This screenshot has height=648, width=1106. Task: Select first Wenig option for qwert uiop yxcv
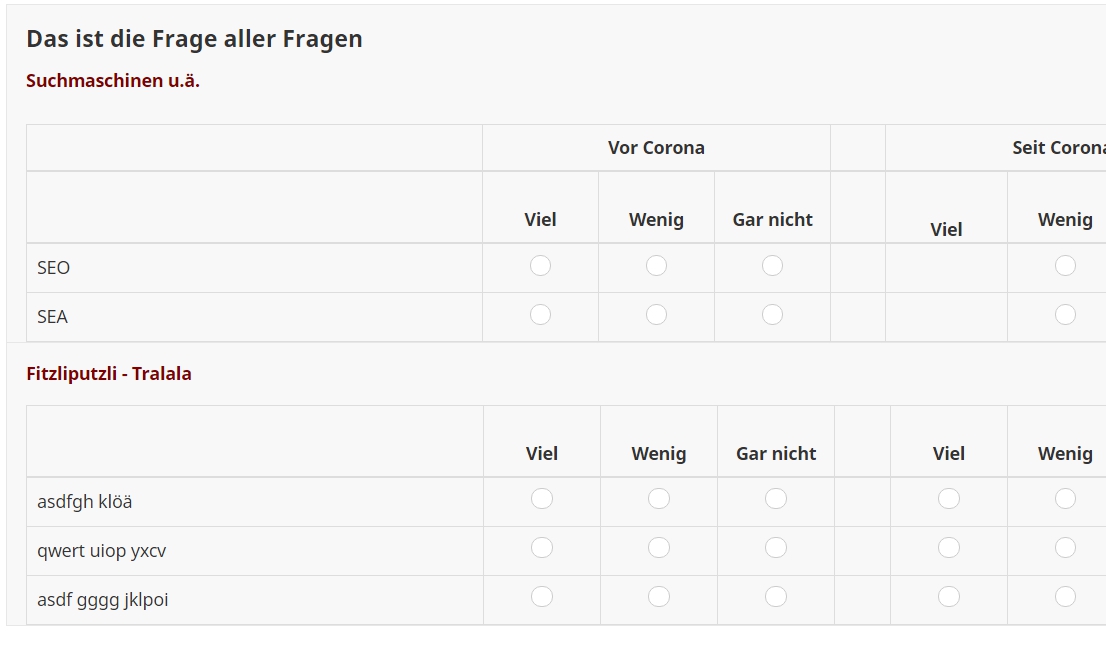659,548
